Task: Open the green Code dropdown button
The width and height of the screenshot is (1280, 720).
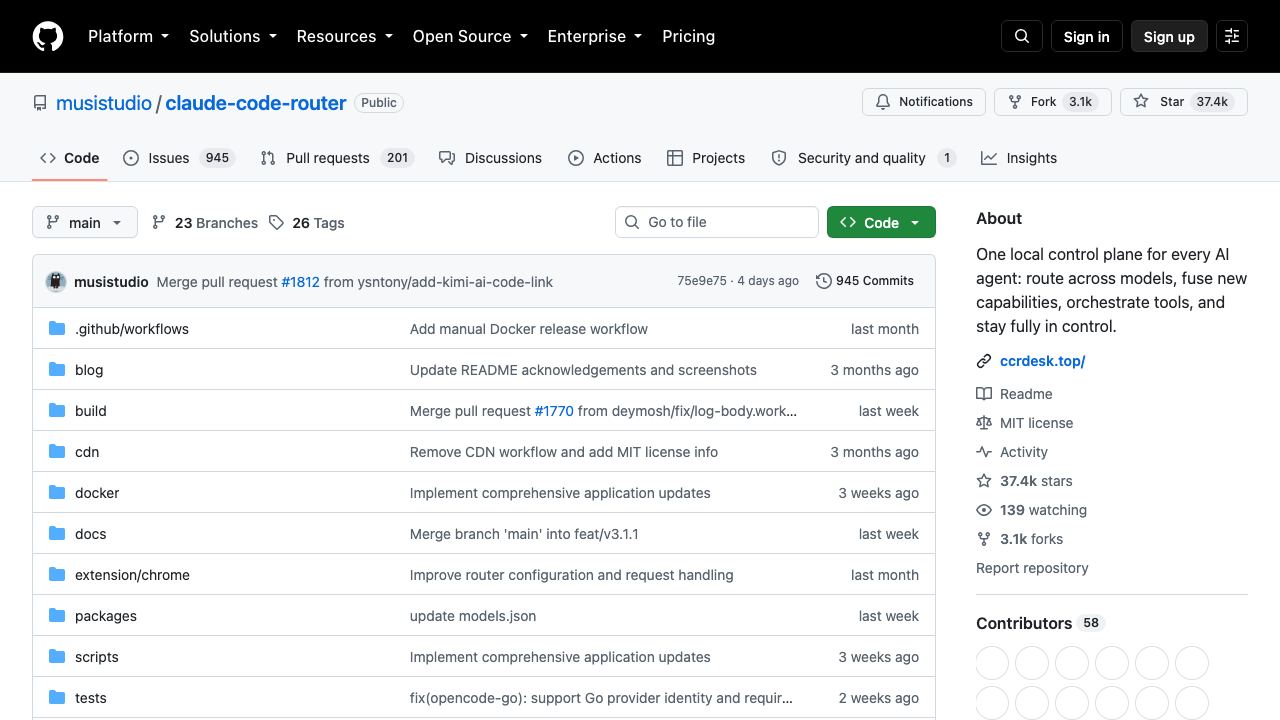Action: (881, 222)
